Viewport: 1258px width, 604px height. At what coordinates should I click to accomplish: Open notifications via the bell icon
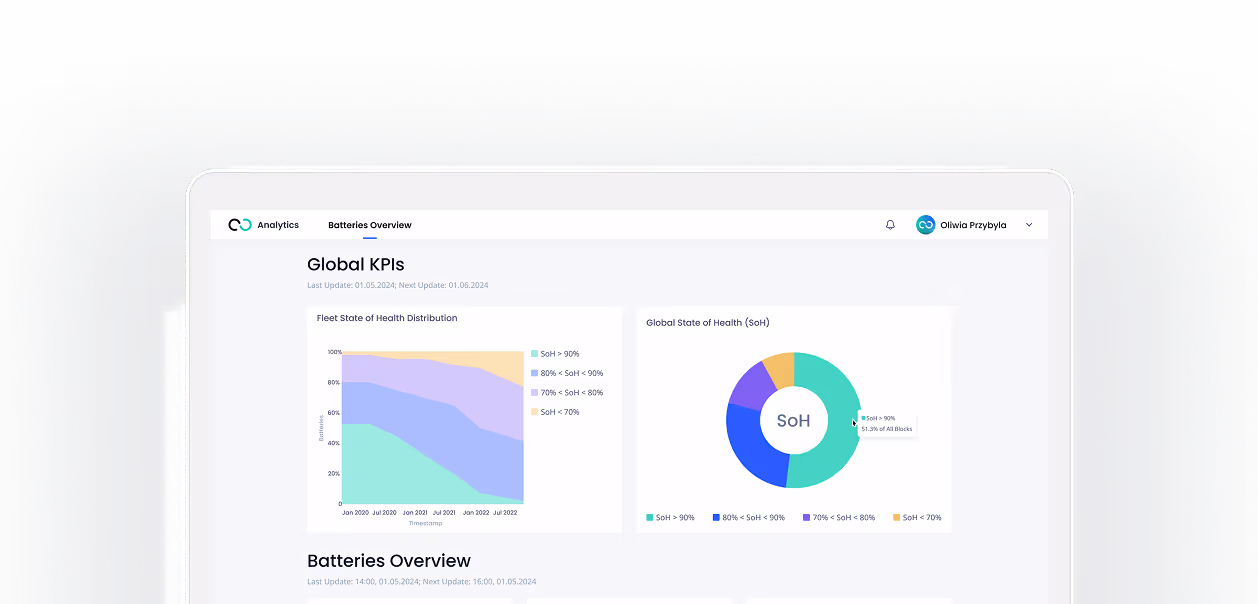890,224
